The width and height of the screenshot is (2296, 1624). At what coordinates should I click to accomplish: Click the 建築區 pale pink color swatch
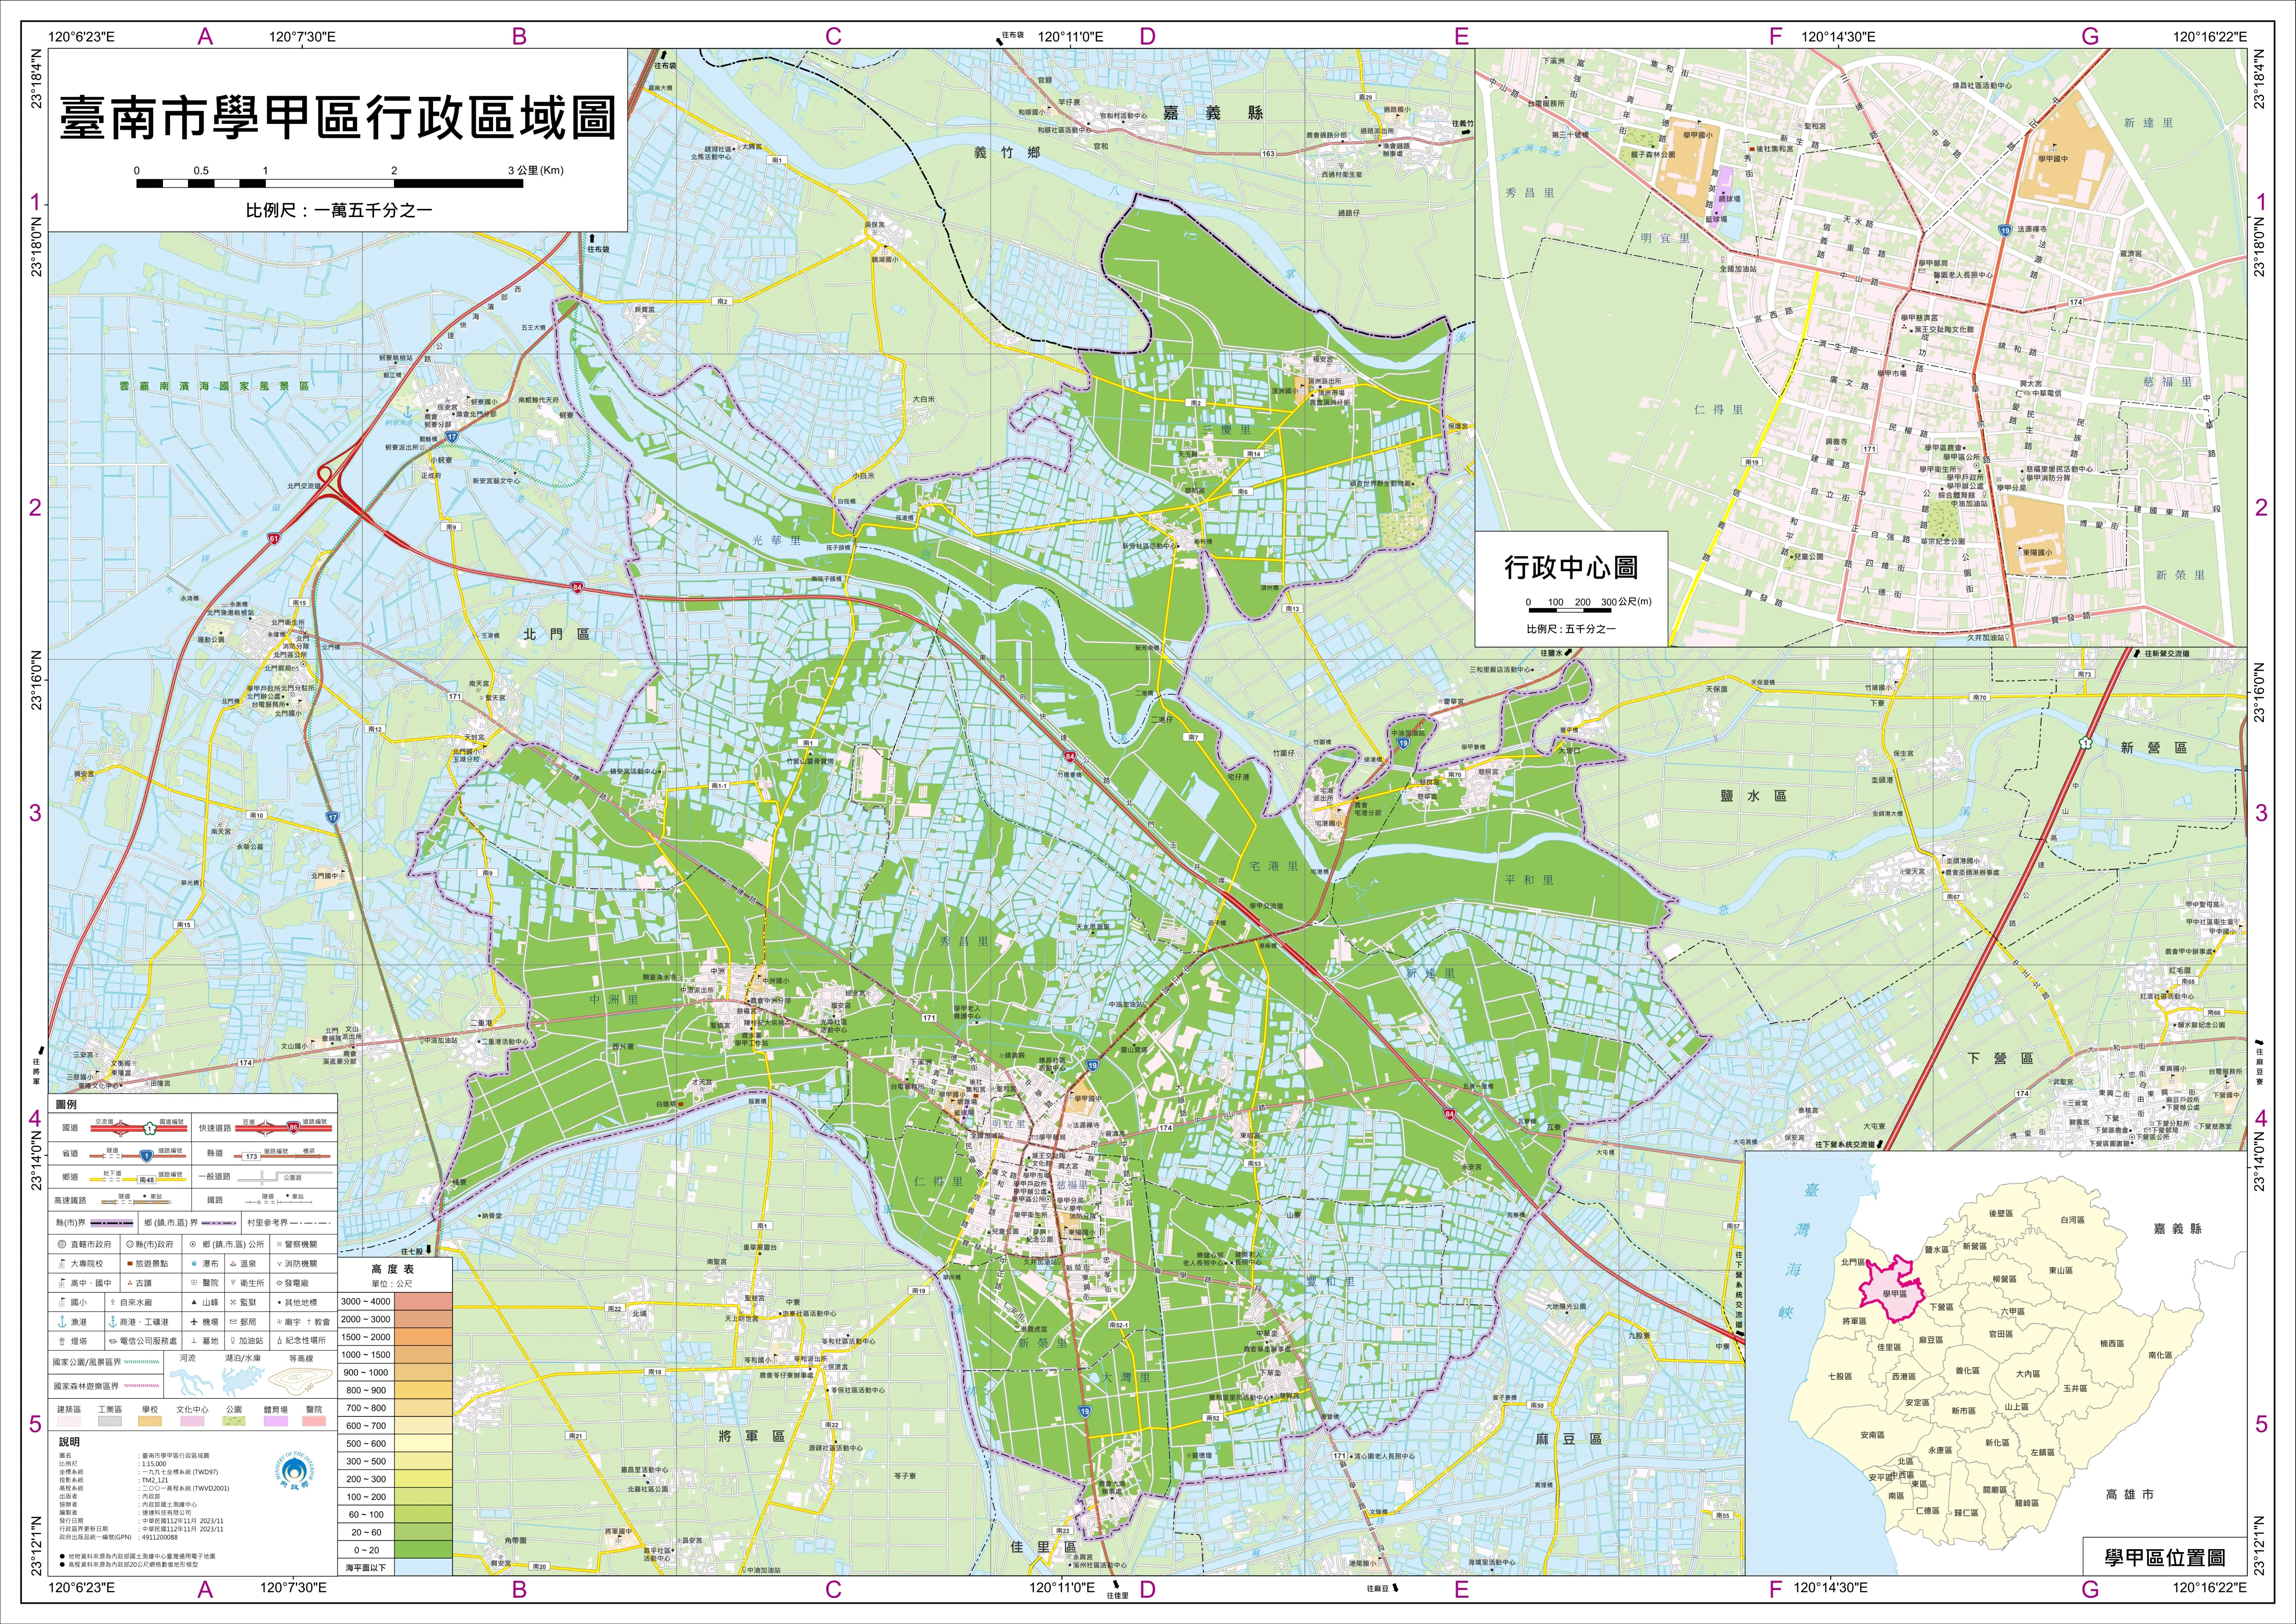tap(69, 1421)
